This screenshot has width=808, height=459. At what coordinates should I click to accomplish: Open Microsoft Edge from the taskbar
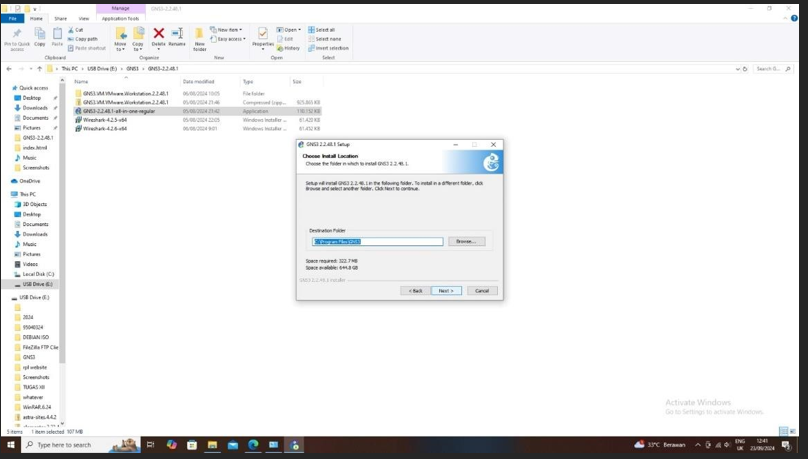pyautogui.click(x=253, y=445)
